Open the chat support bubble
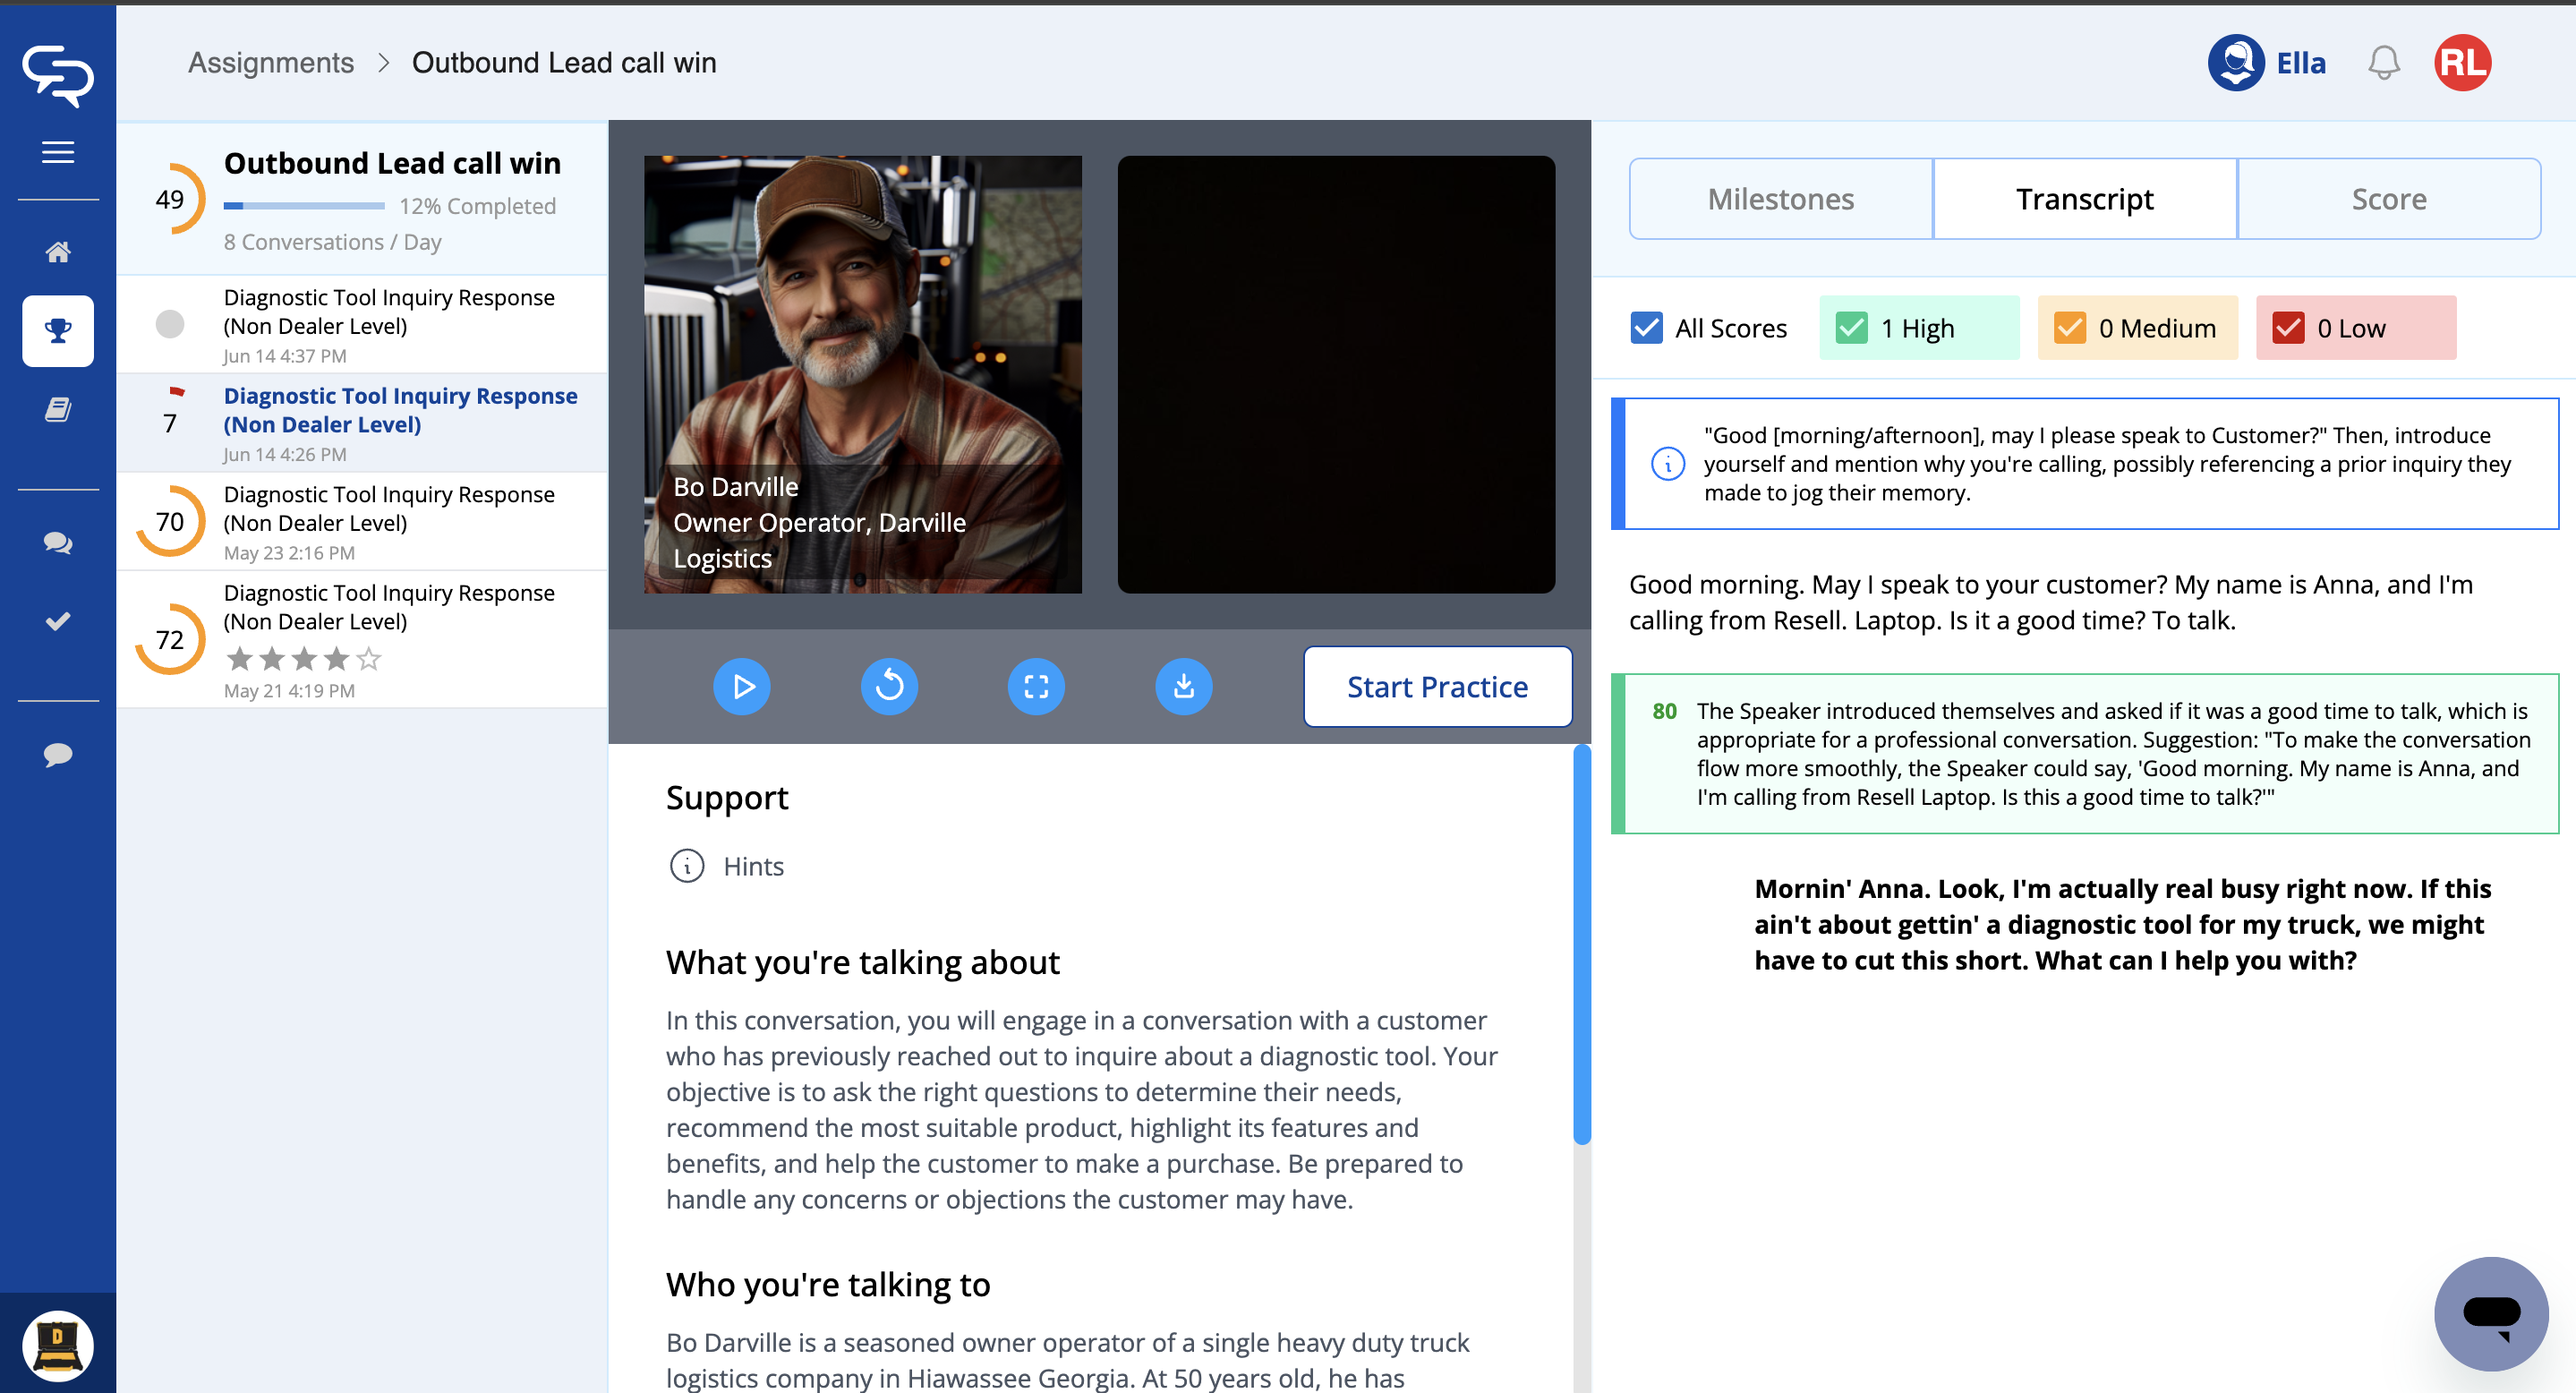 point(2490,1313)
